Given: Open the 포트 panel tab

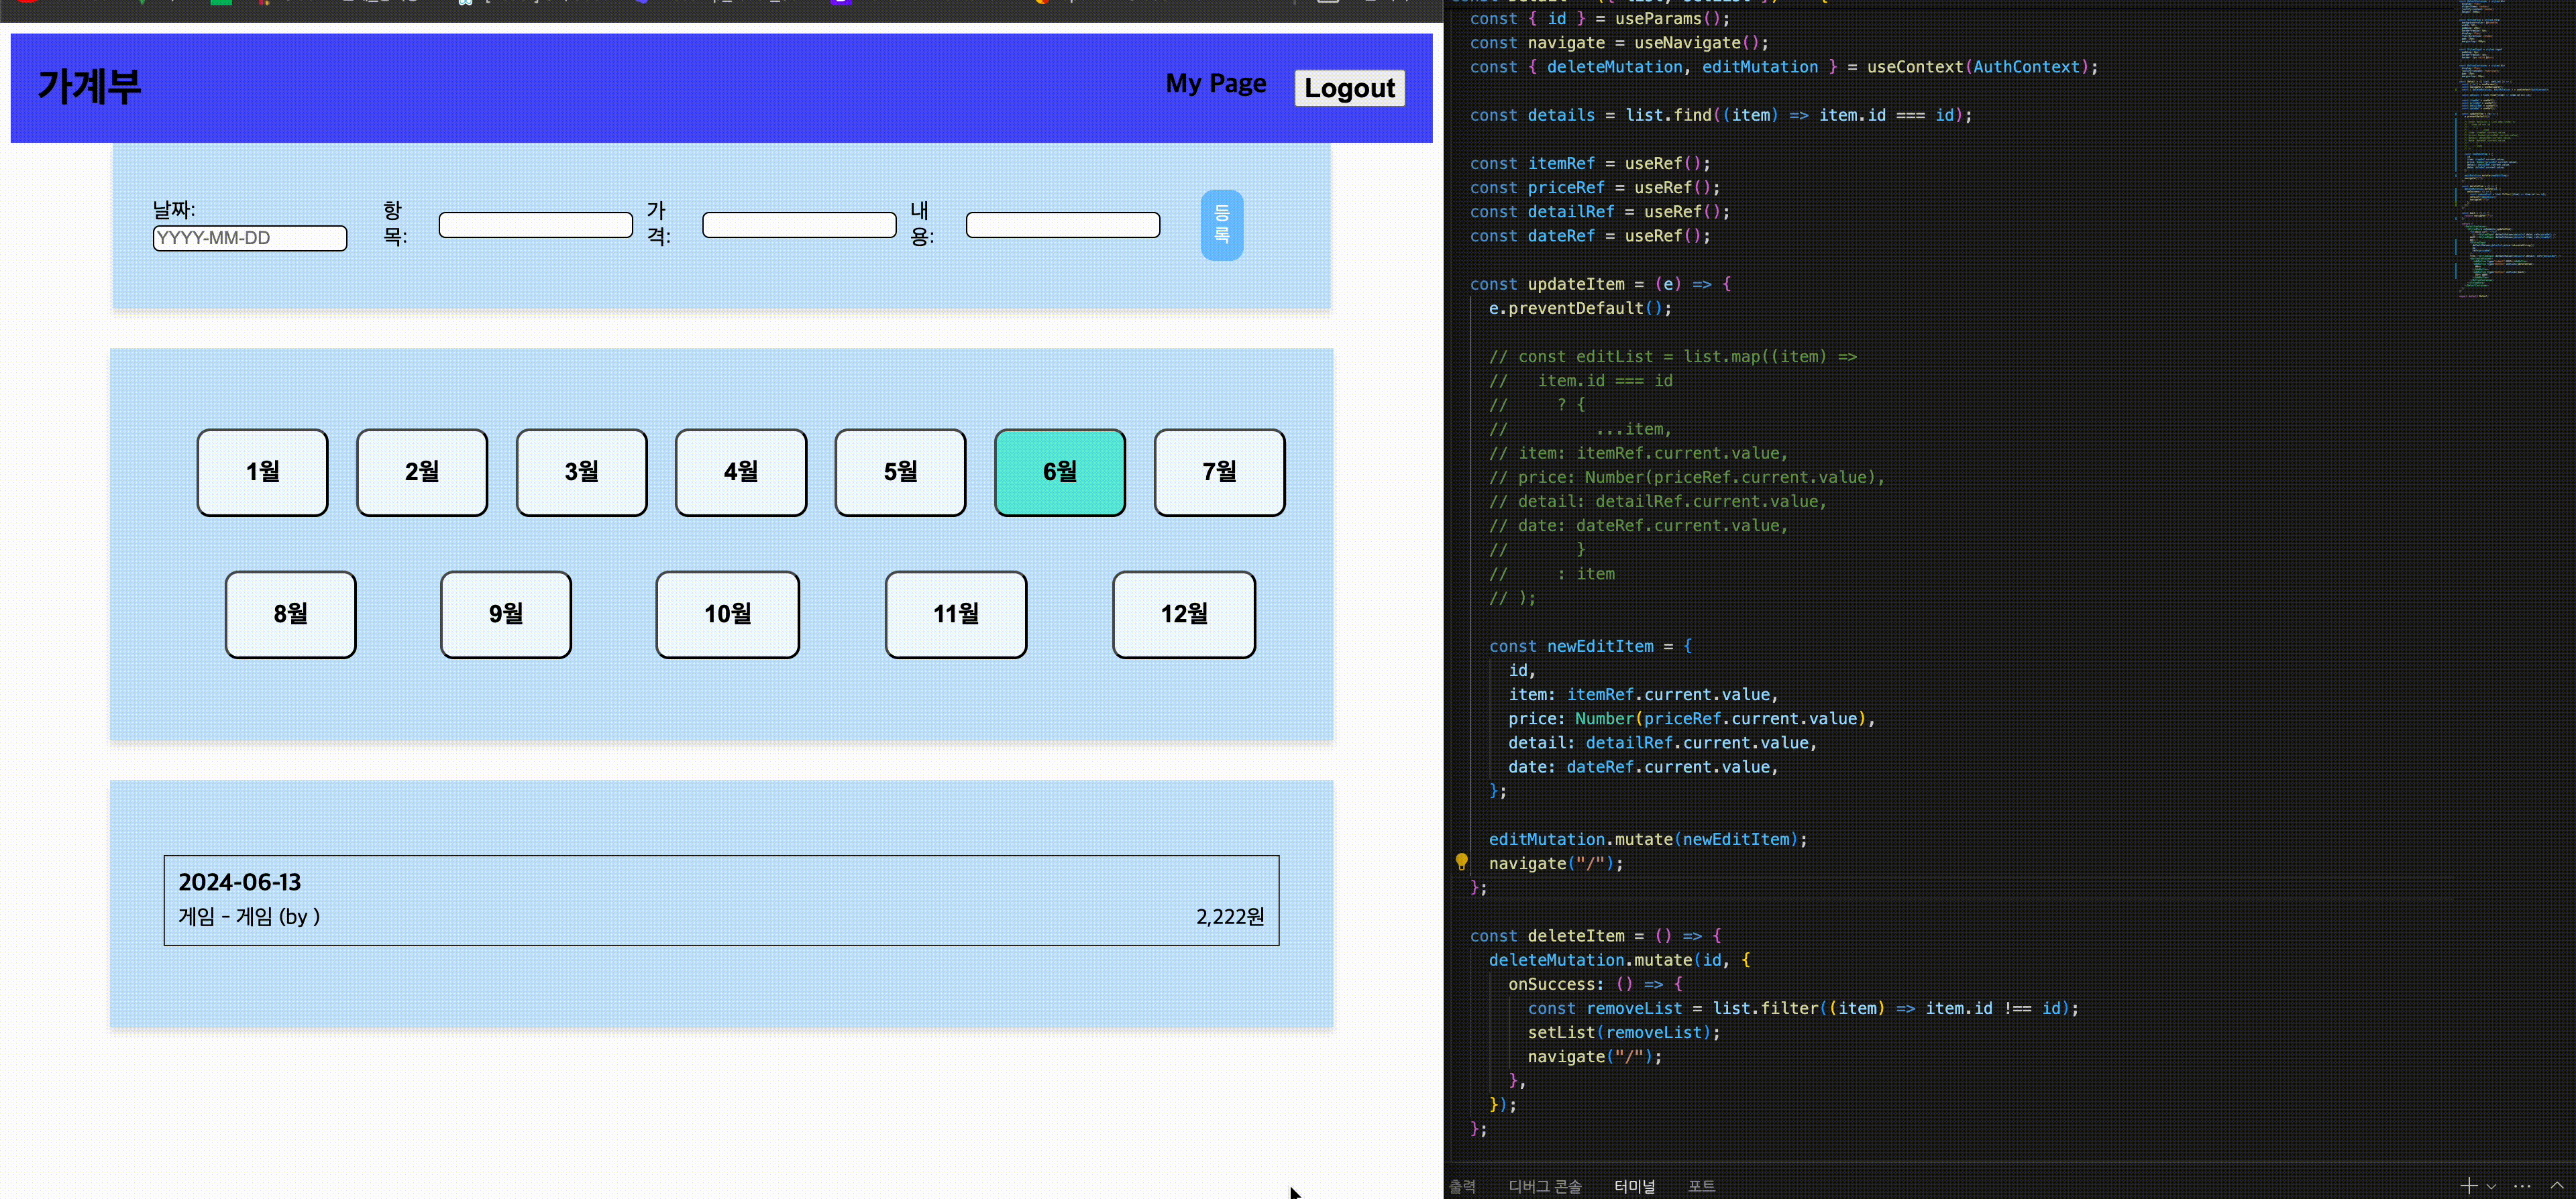Looking at the screenshot, I should click(x=1701, y=1186).
